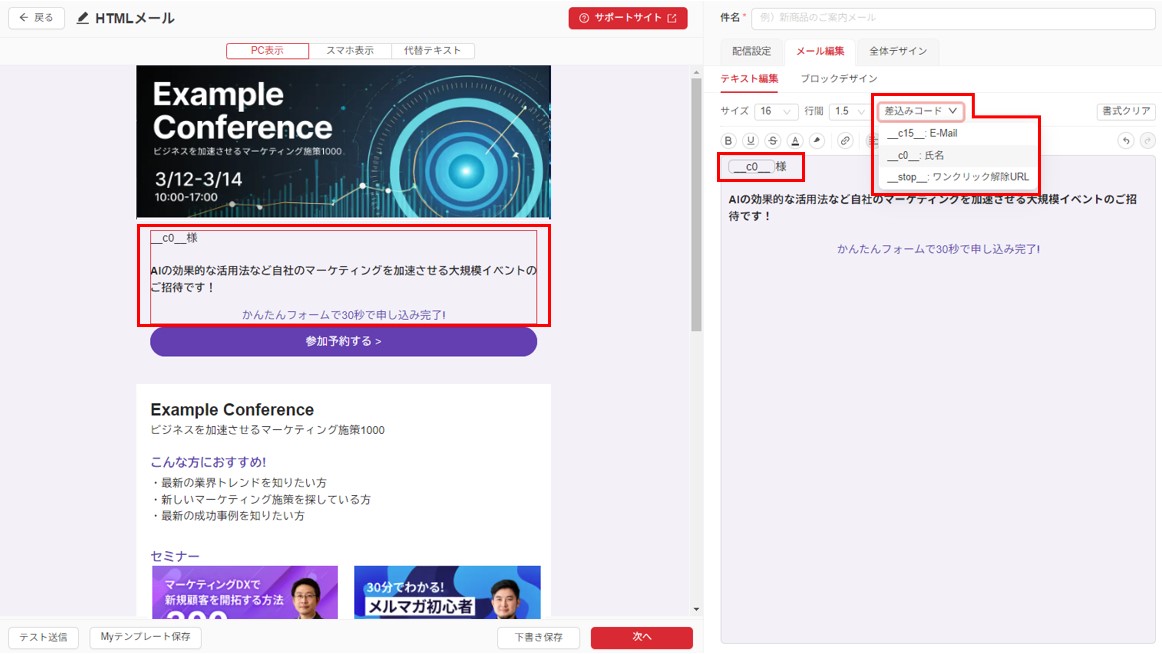The image size is (1162, 654).
Task: Click the line 最新の業界トレンドを知りたい方
Action: pyautogui.click(x=239, y=483)
